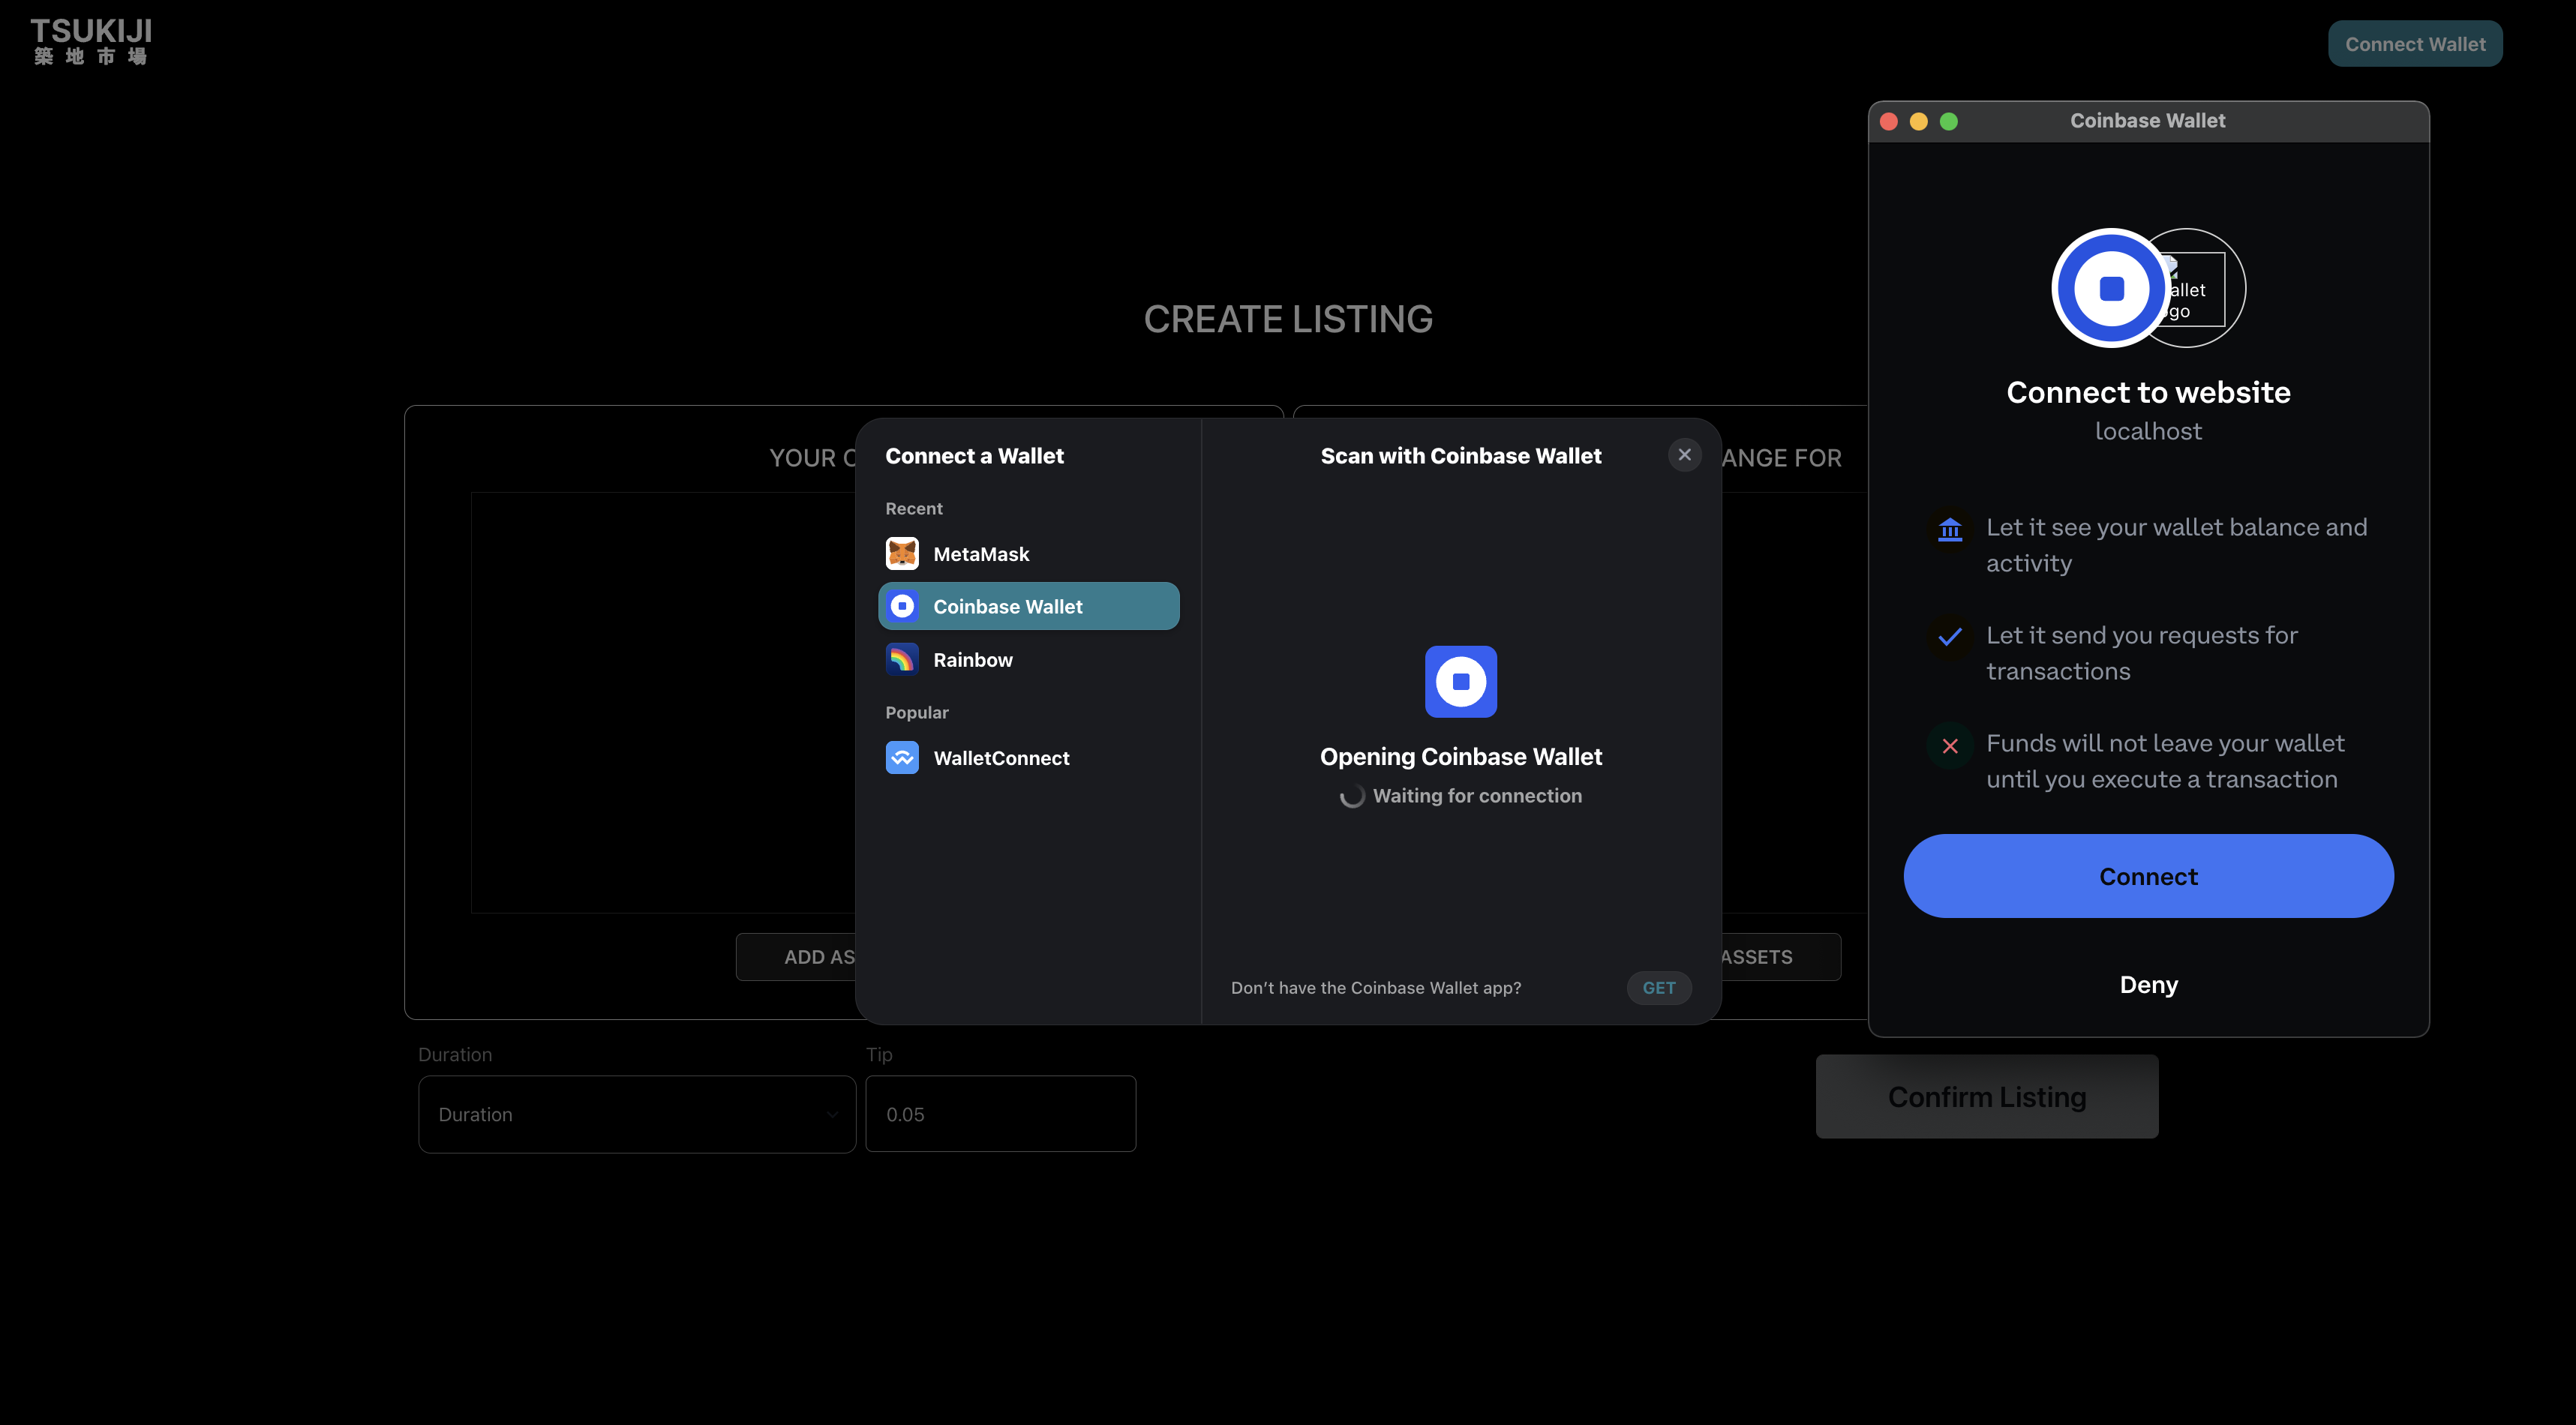Click the Tip input field
Viewport: 2576px width, 1425px height.
click(x=1000, y=1114)
